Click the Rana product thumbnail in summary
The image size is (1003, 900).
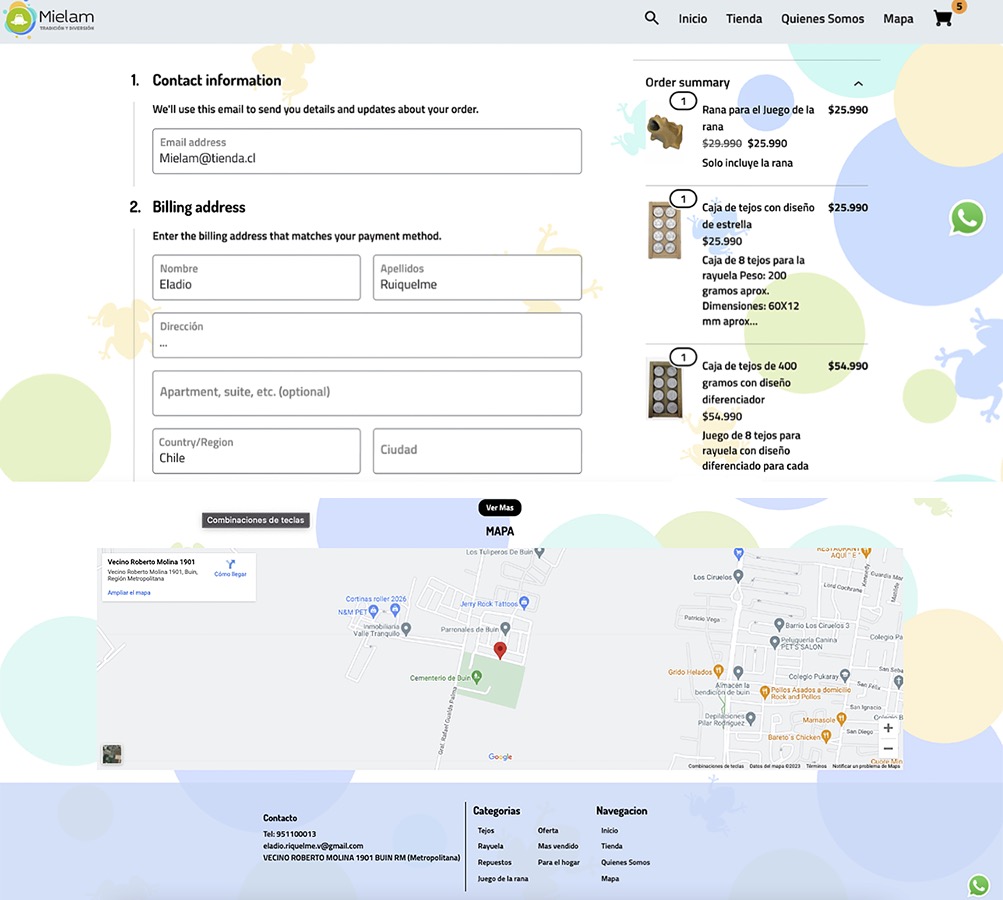[x=664, y=130]
